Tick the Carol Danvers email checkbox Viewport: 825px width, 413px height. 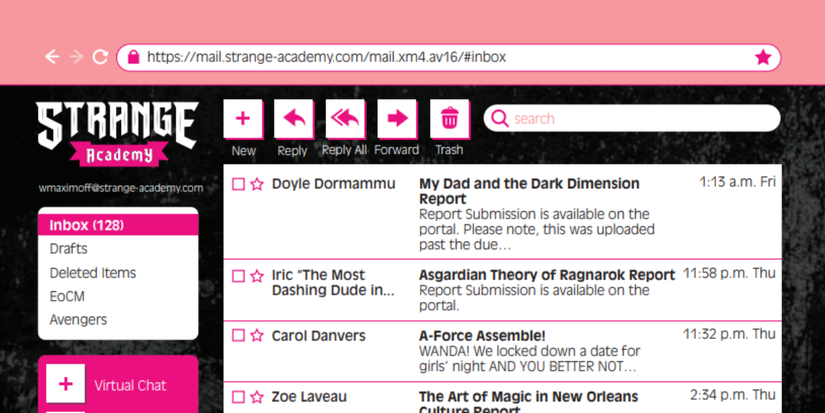pyautogui.click(x=238, y=336)
